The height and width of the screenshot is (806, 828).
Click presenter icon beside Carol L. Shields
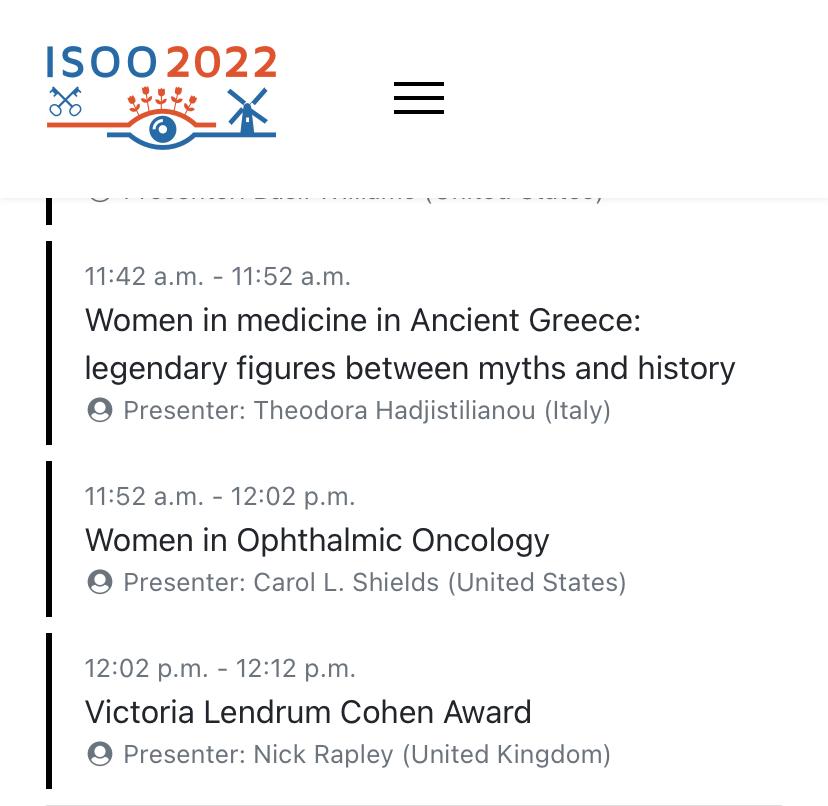(x=99, y=582)
